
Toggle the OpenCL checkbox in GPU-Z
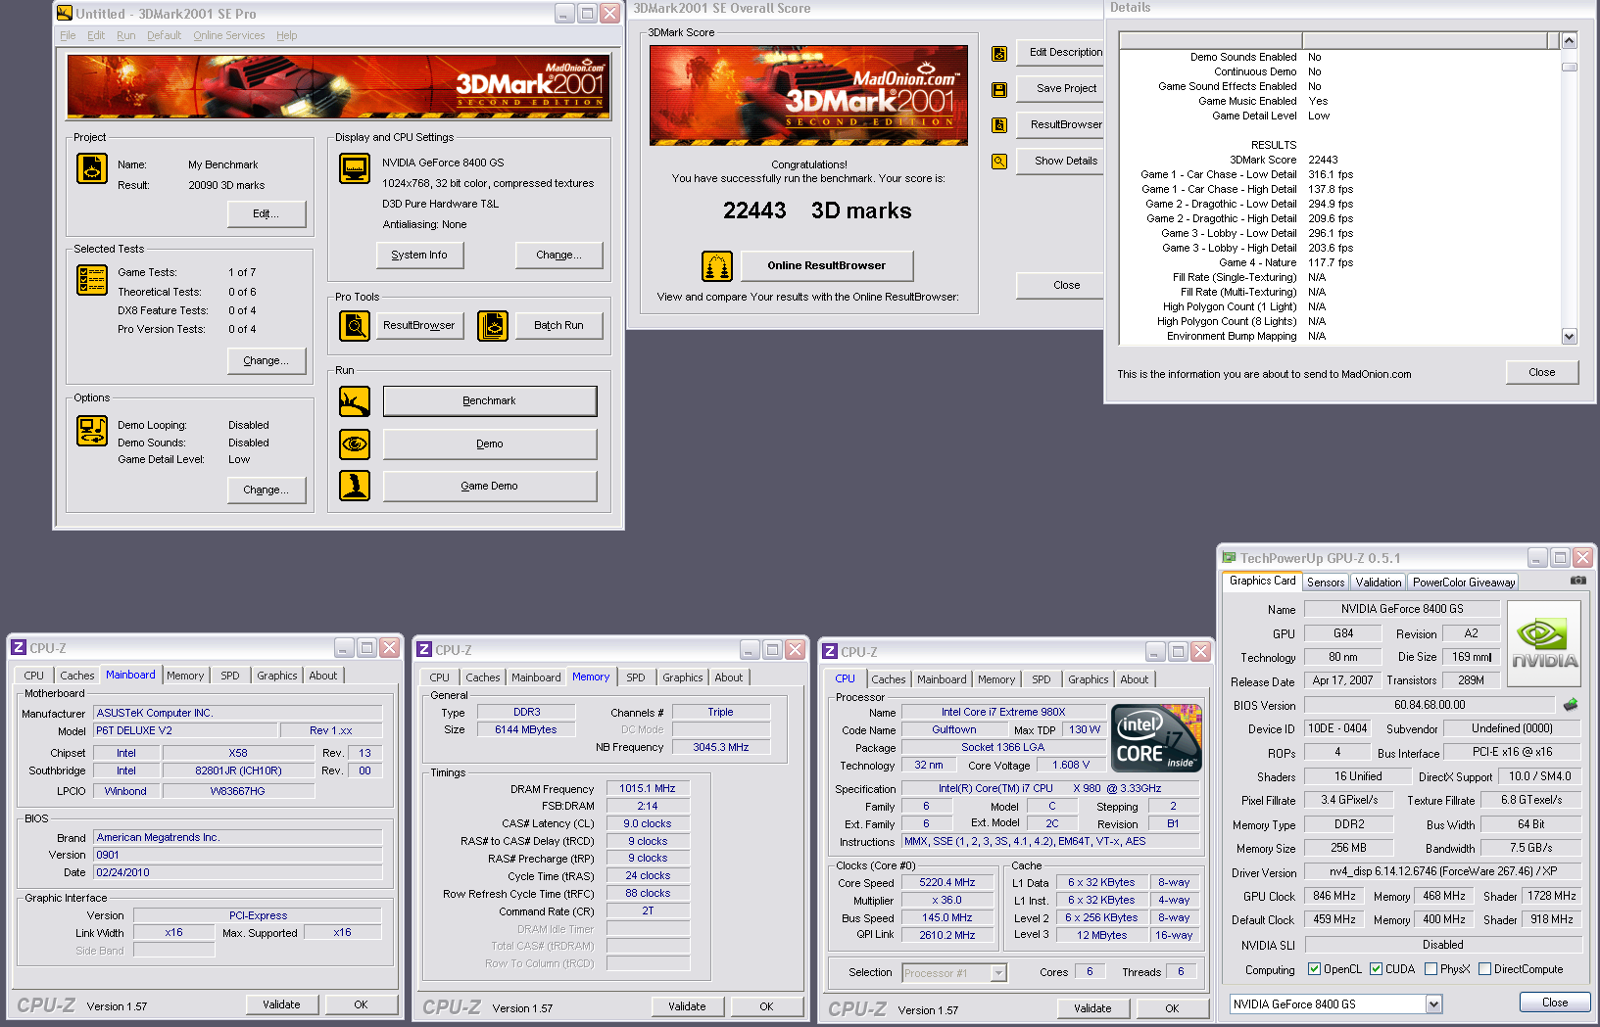point(1315,969)
